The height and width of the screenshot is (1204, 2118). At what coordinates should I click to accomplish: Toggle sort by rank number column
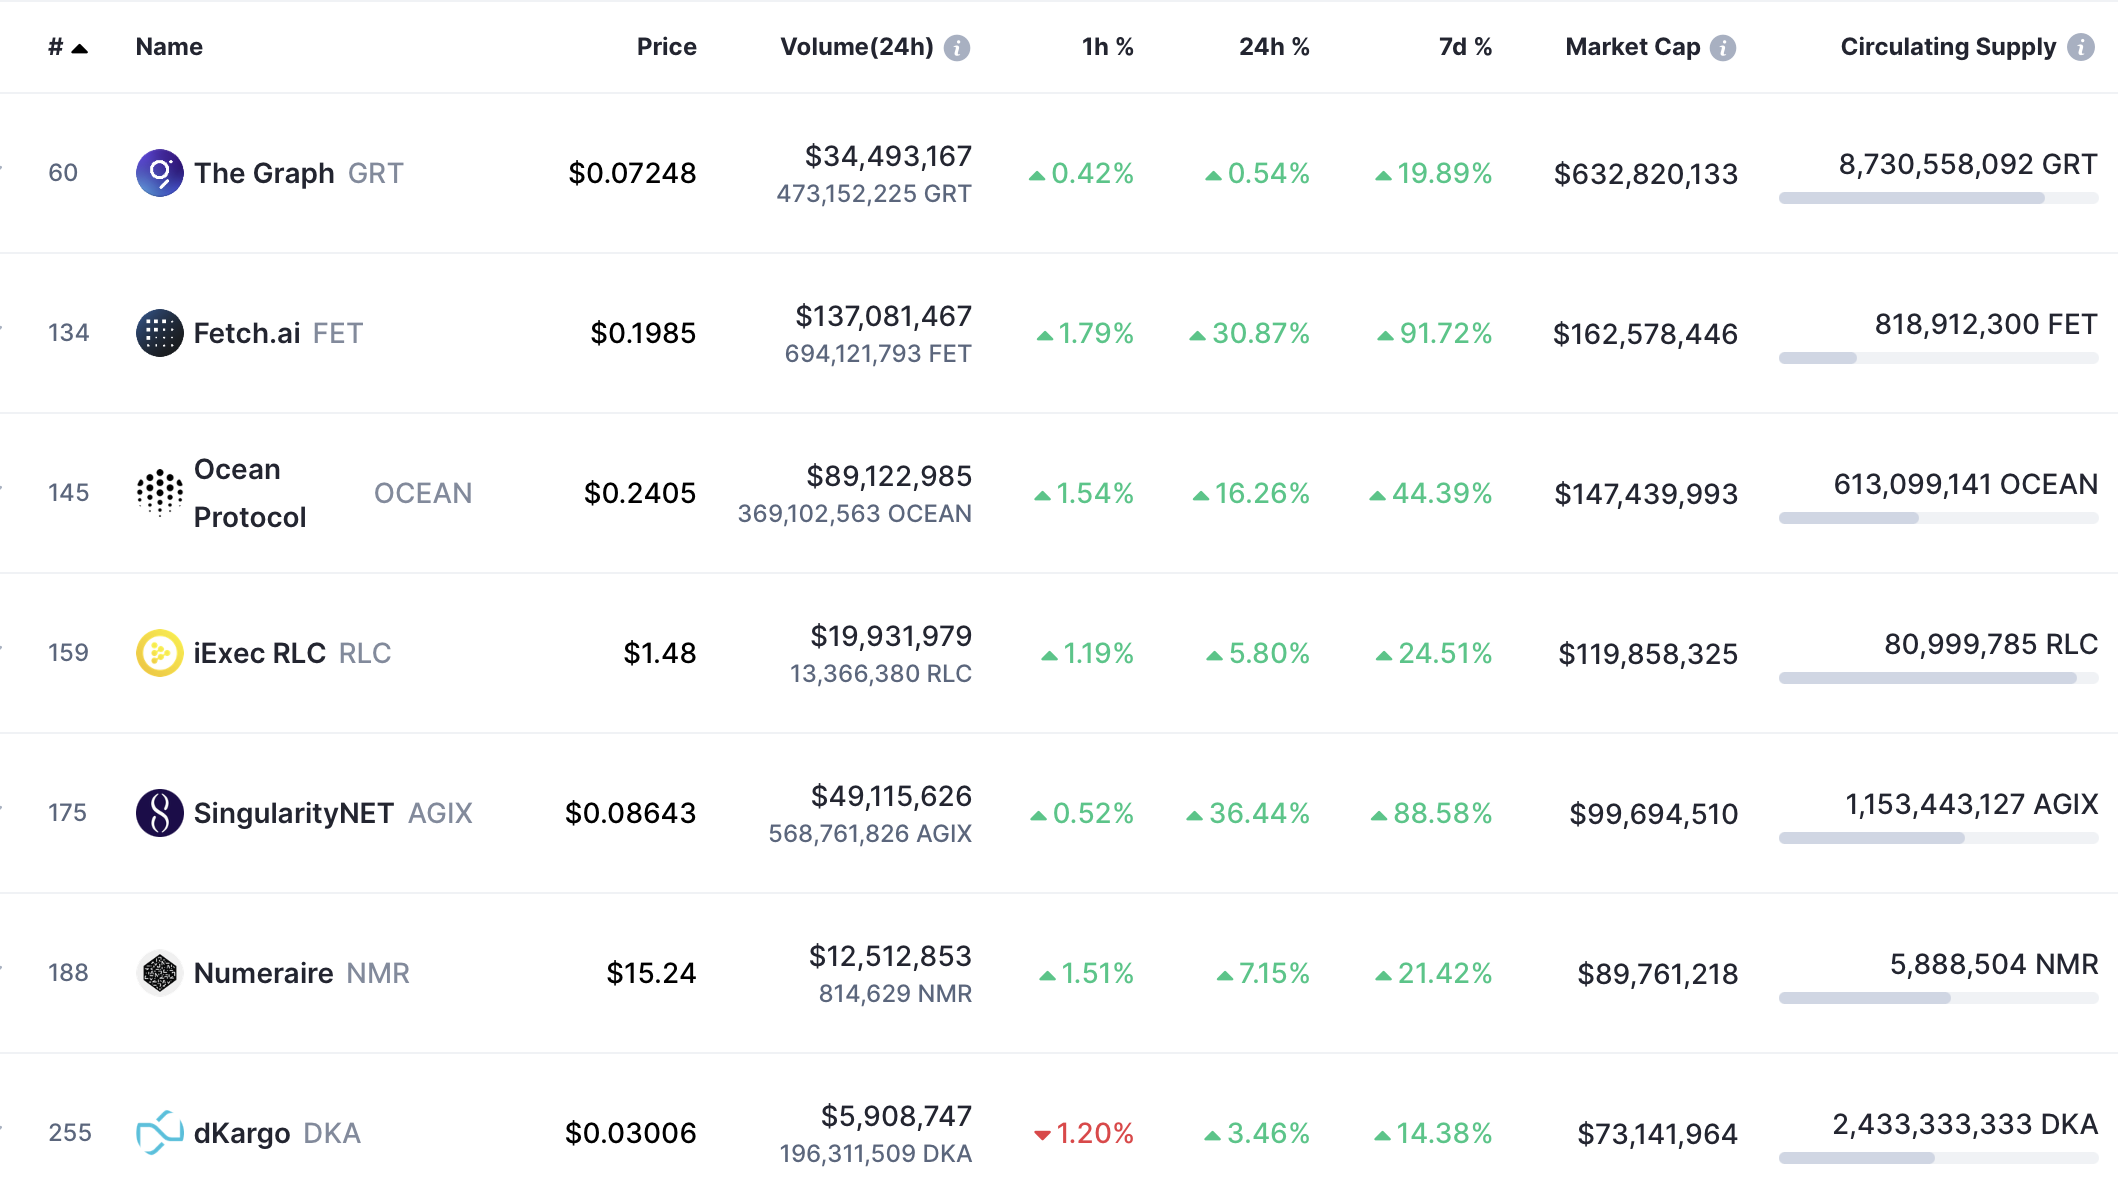pyautogui.click(x=67, y=47)
